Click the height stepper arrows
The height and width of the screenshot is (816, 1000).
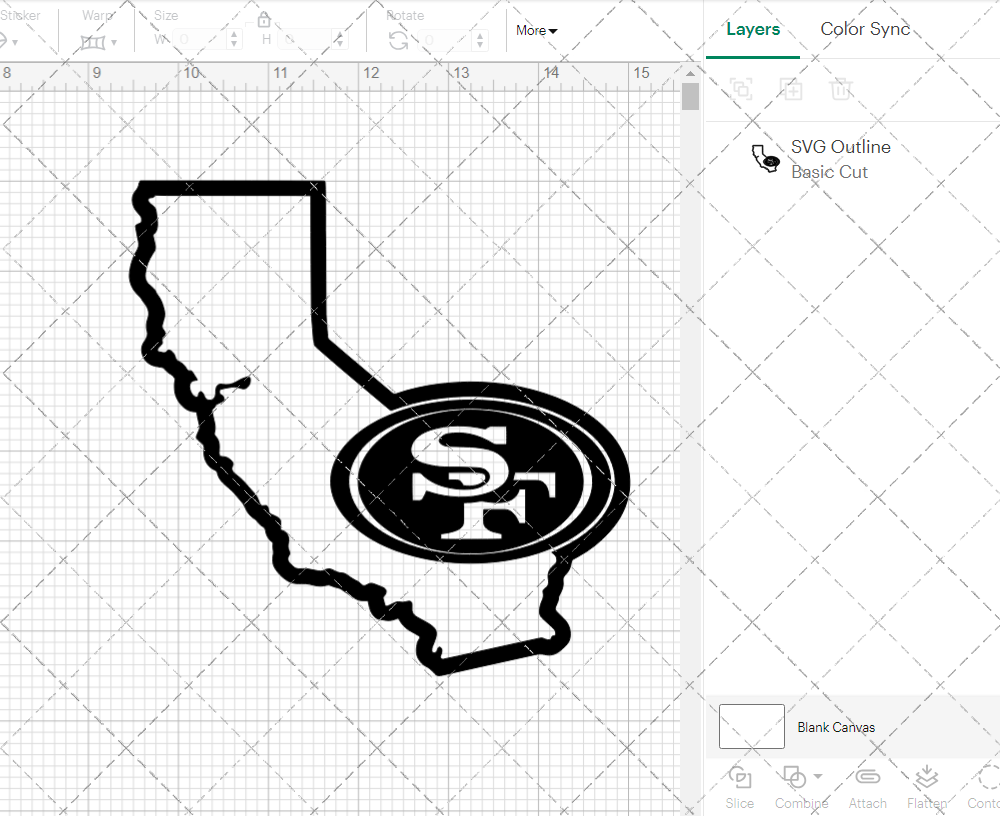[x=340, y=40]
